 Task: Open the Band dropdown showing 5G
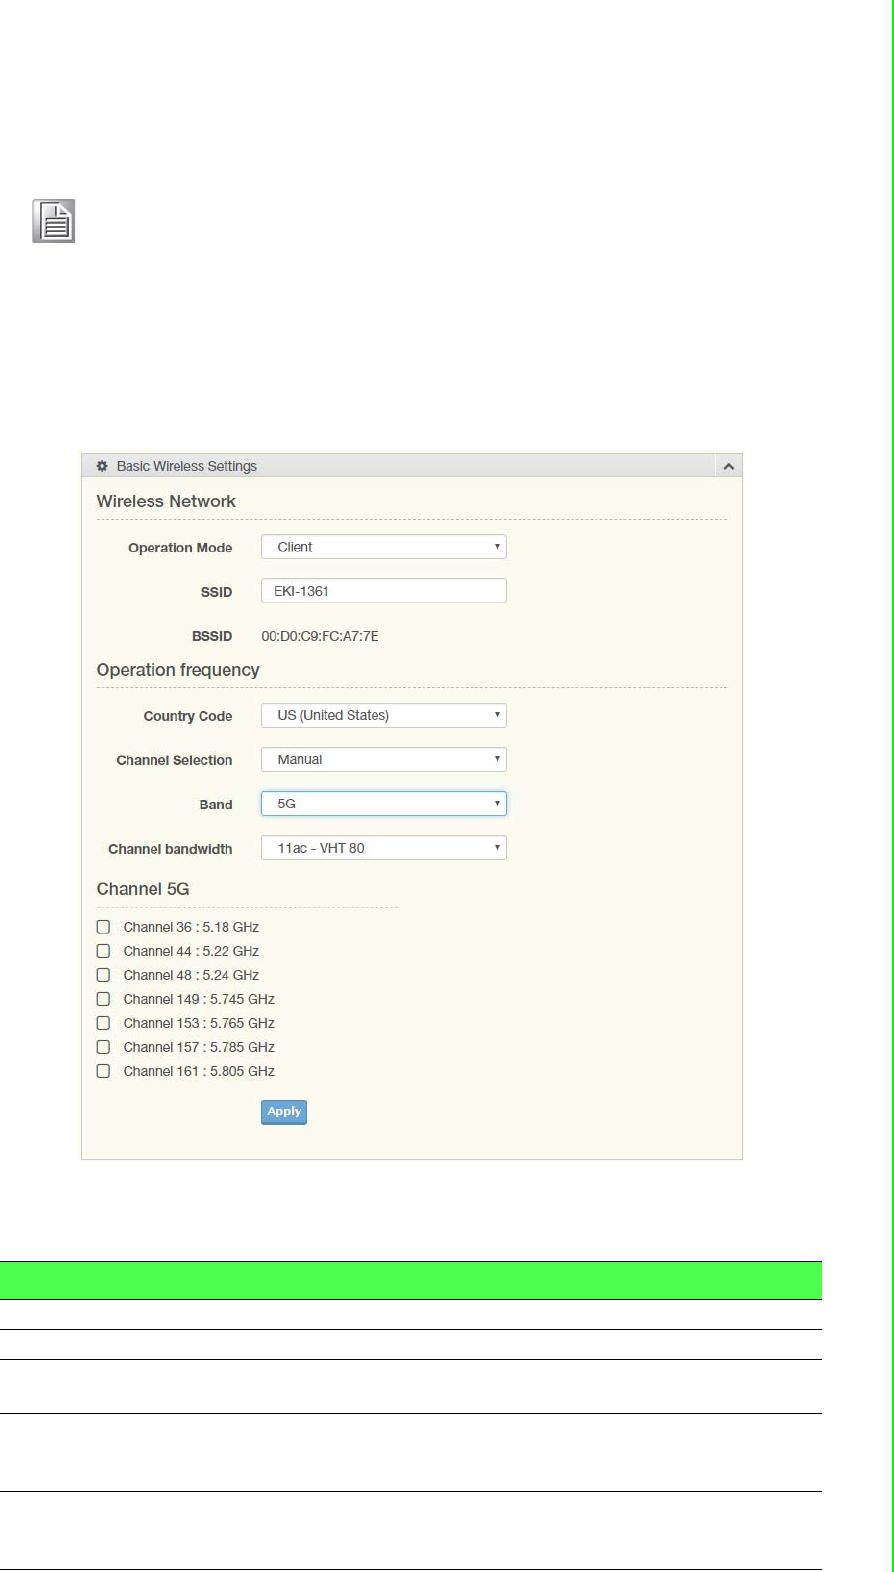384,803
